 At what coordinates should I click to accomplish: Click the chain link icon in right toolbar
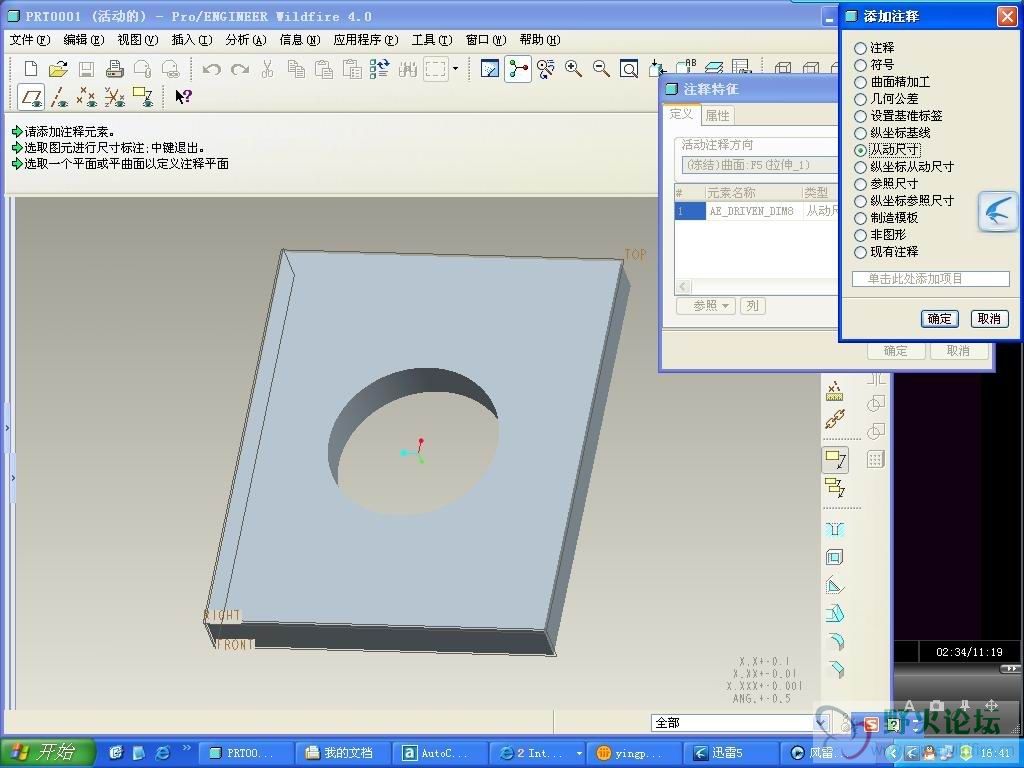(835, 419)
